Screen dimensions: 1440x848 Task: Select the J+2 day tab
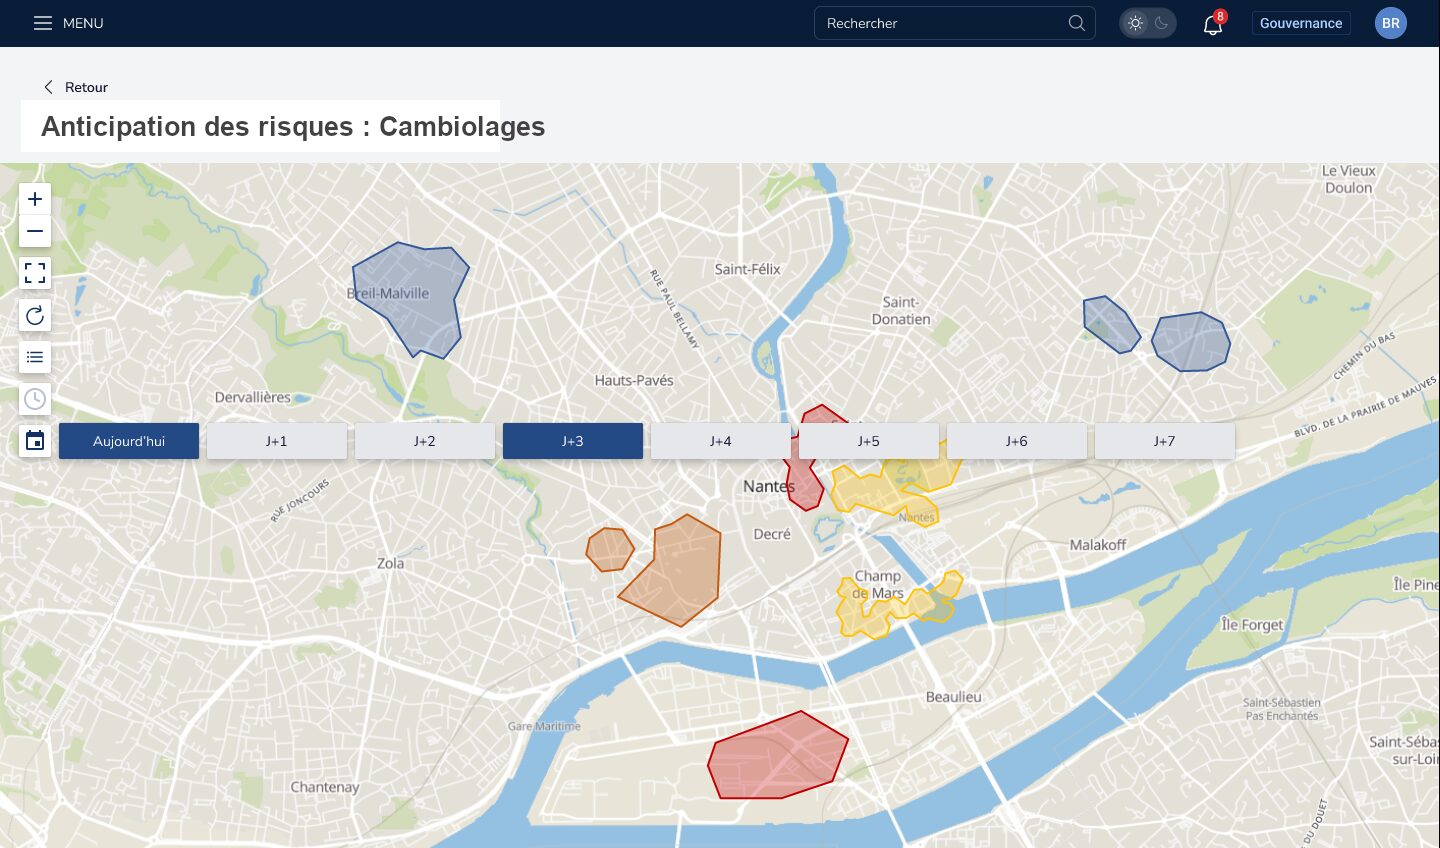(425, 441)
